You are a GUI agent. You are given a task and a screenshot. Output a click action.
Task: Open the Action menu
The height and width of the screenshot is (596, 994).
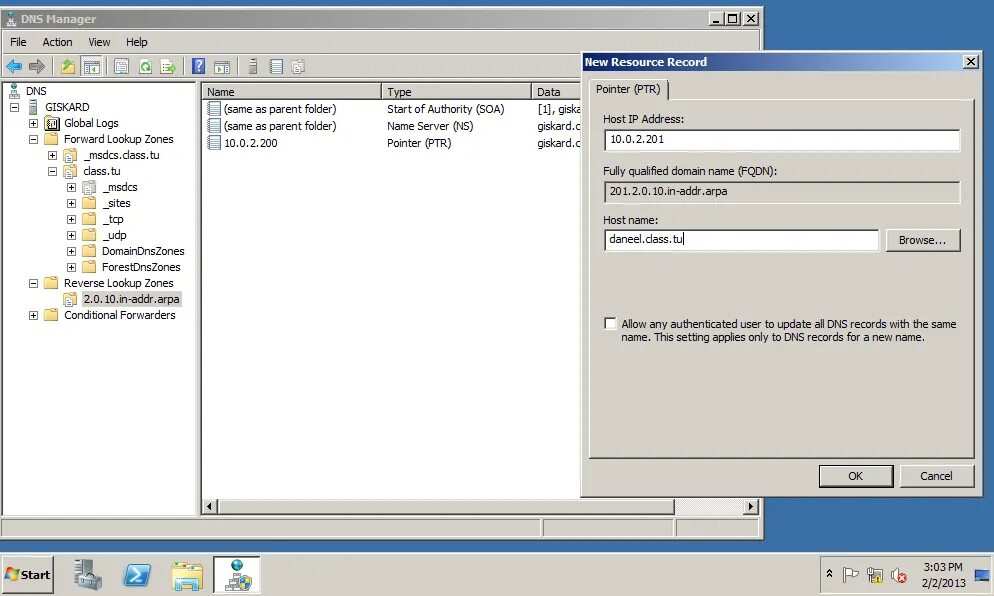point(57,42)
